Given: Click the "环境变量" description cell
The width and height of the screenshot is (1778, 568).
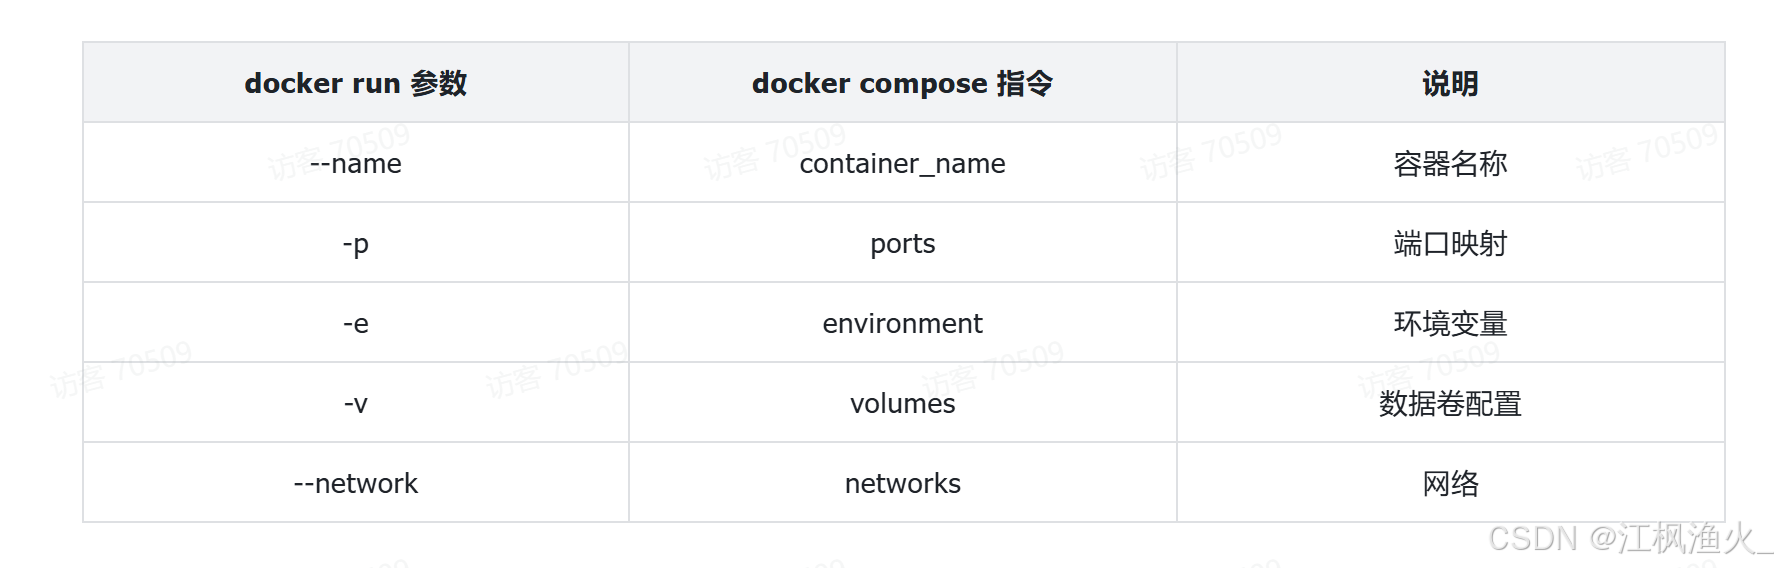Looking at the screenshot, I should click(1450, 324).
